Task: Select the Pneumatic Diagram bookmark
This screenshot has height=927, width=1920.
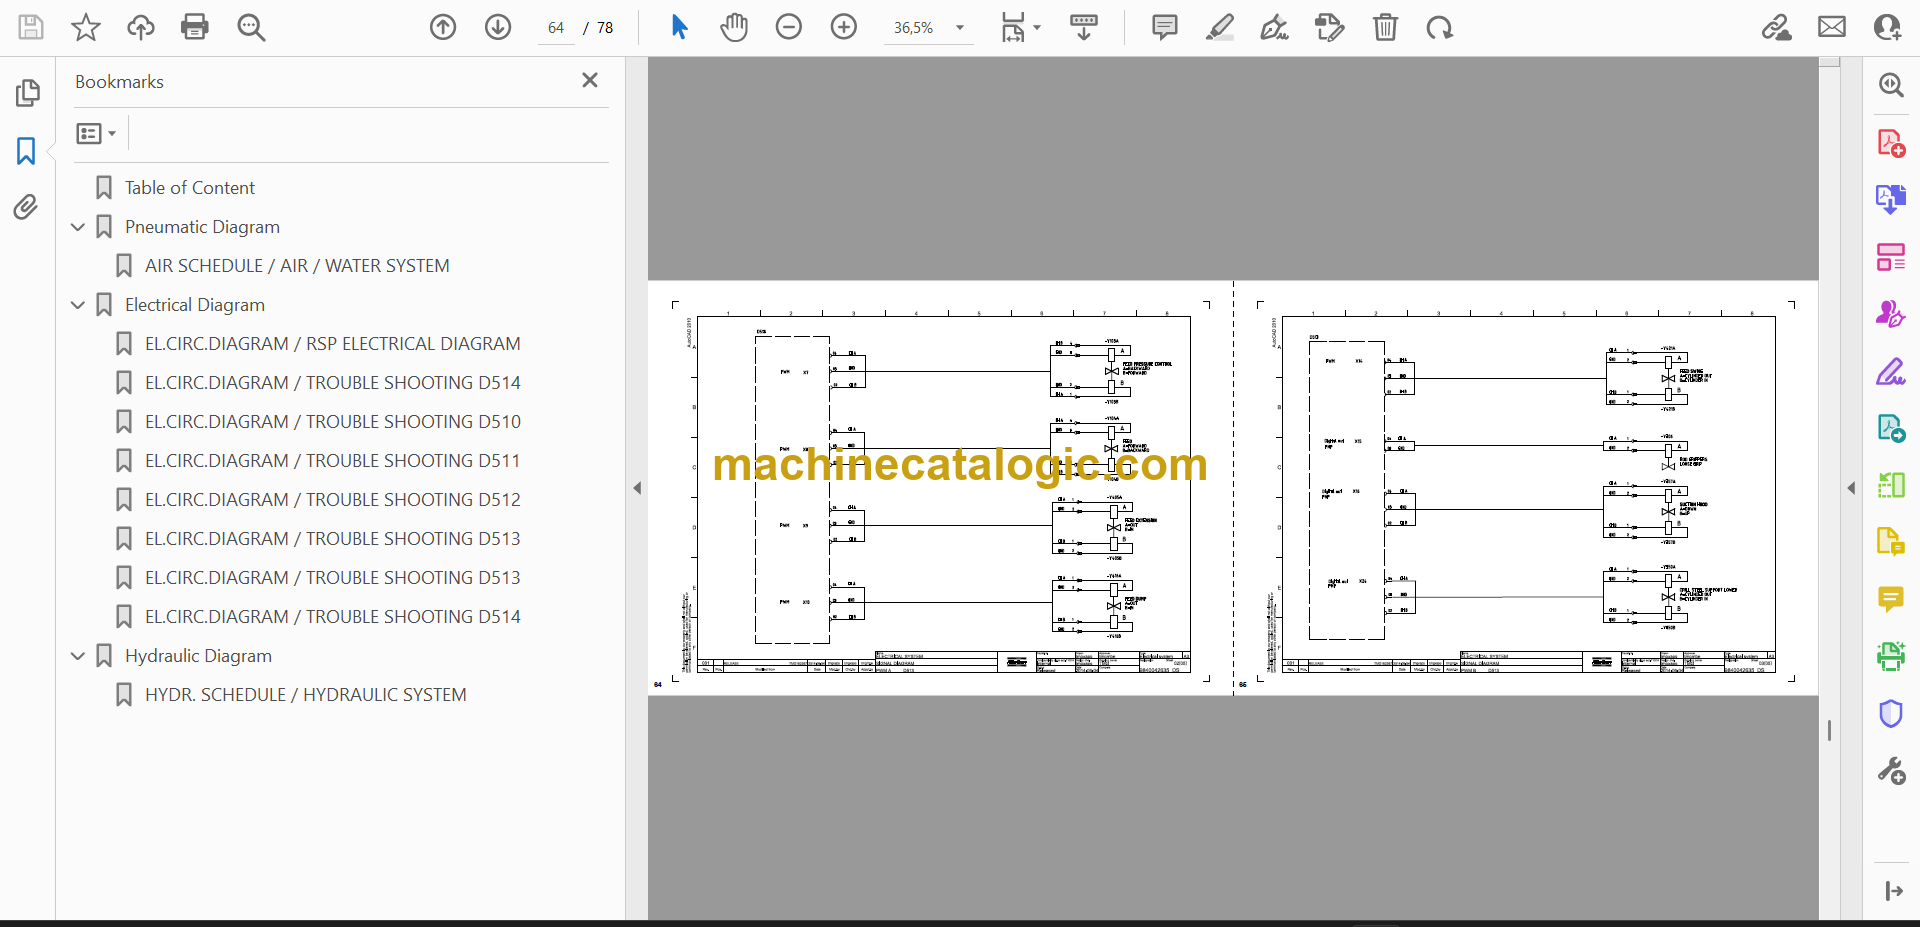Action: [x=202, y=227]
